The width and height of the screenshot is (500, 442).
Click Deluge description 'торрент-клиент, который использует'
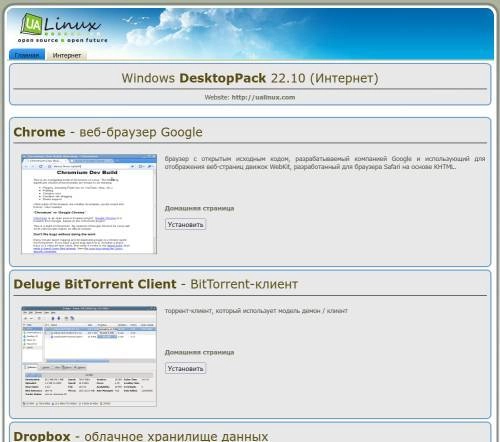(256, 311)
